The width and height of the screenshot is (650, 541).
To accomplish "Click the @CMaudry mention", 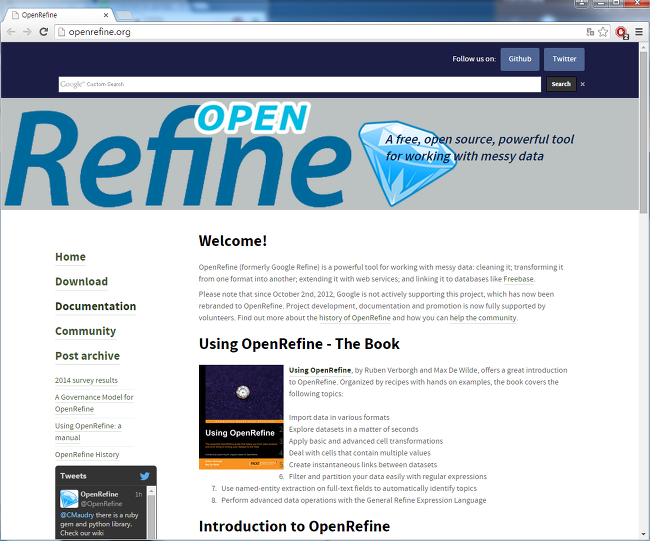I will point(77,515).
